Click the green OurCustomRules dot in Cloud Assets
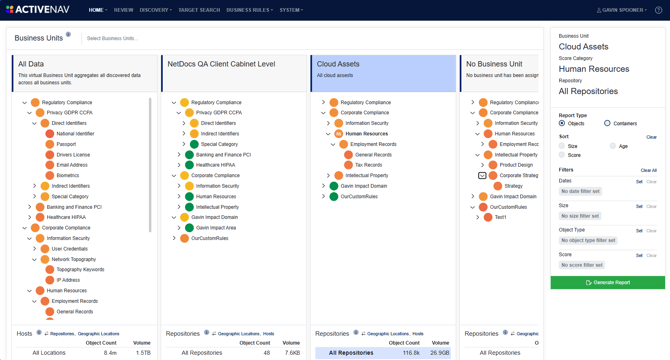Image resolution: width=670 pixels, height=360 pixels. [x=334, y=196]
